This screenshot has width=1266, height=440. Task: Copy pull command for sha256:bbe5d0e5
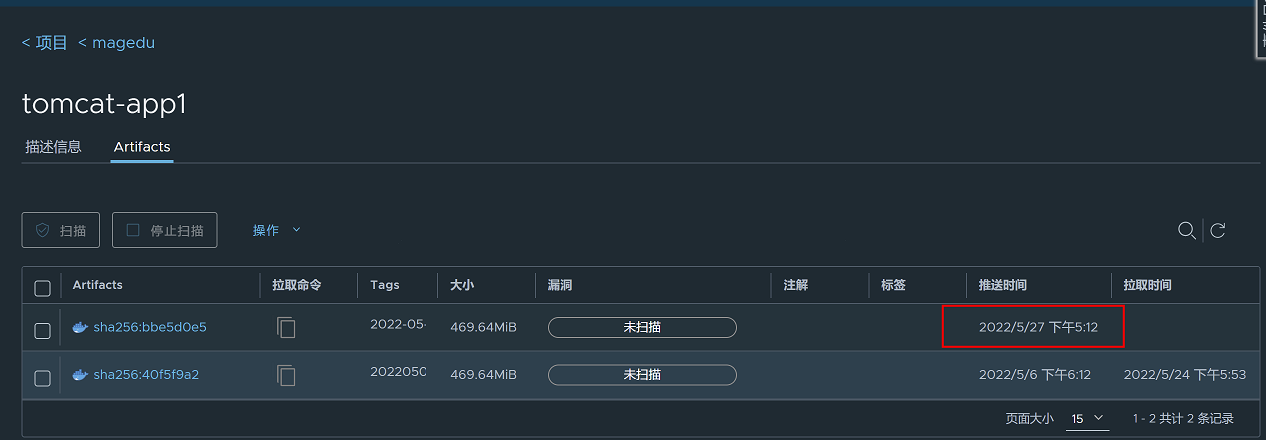(287, 327)
